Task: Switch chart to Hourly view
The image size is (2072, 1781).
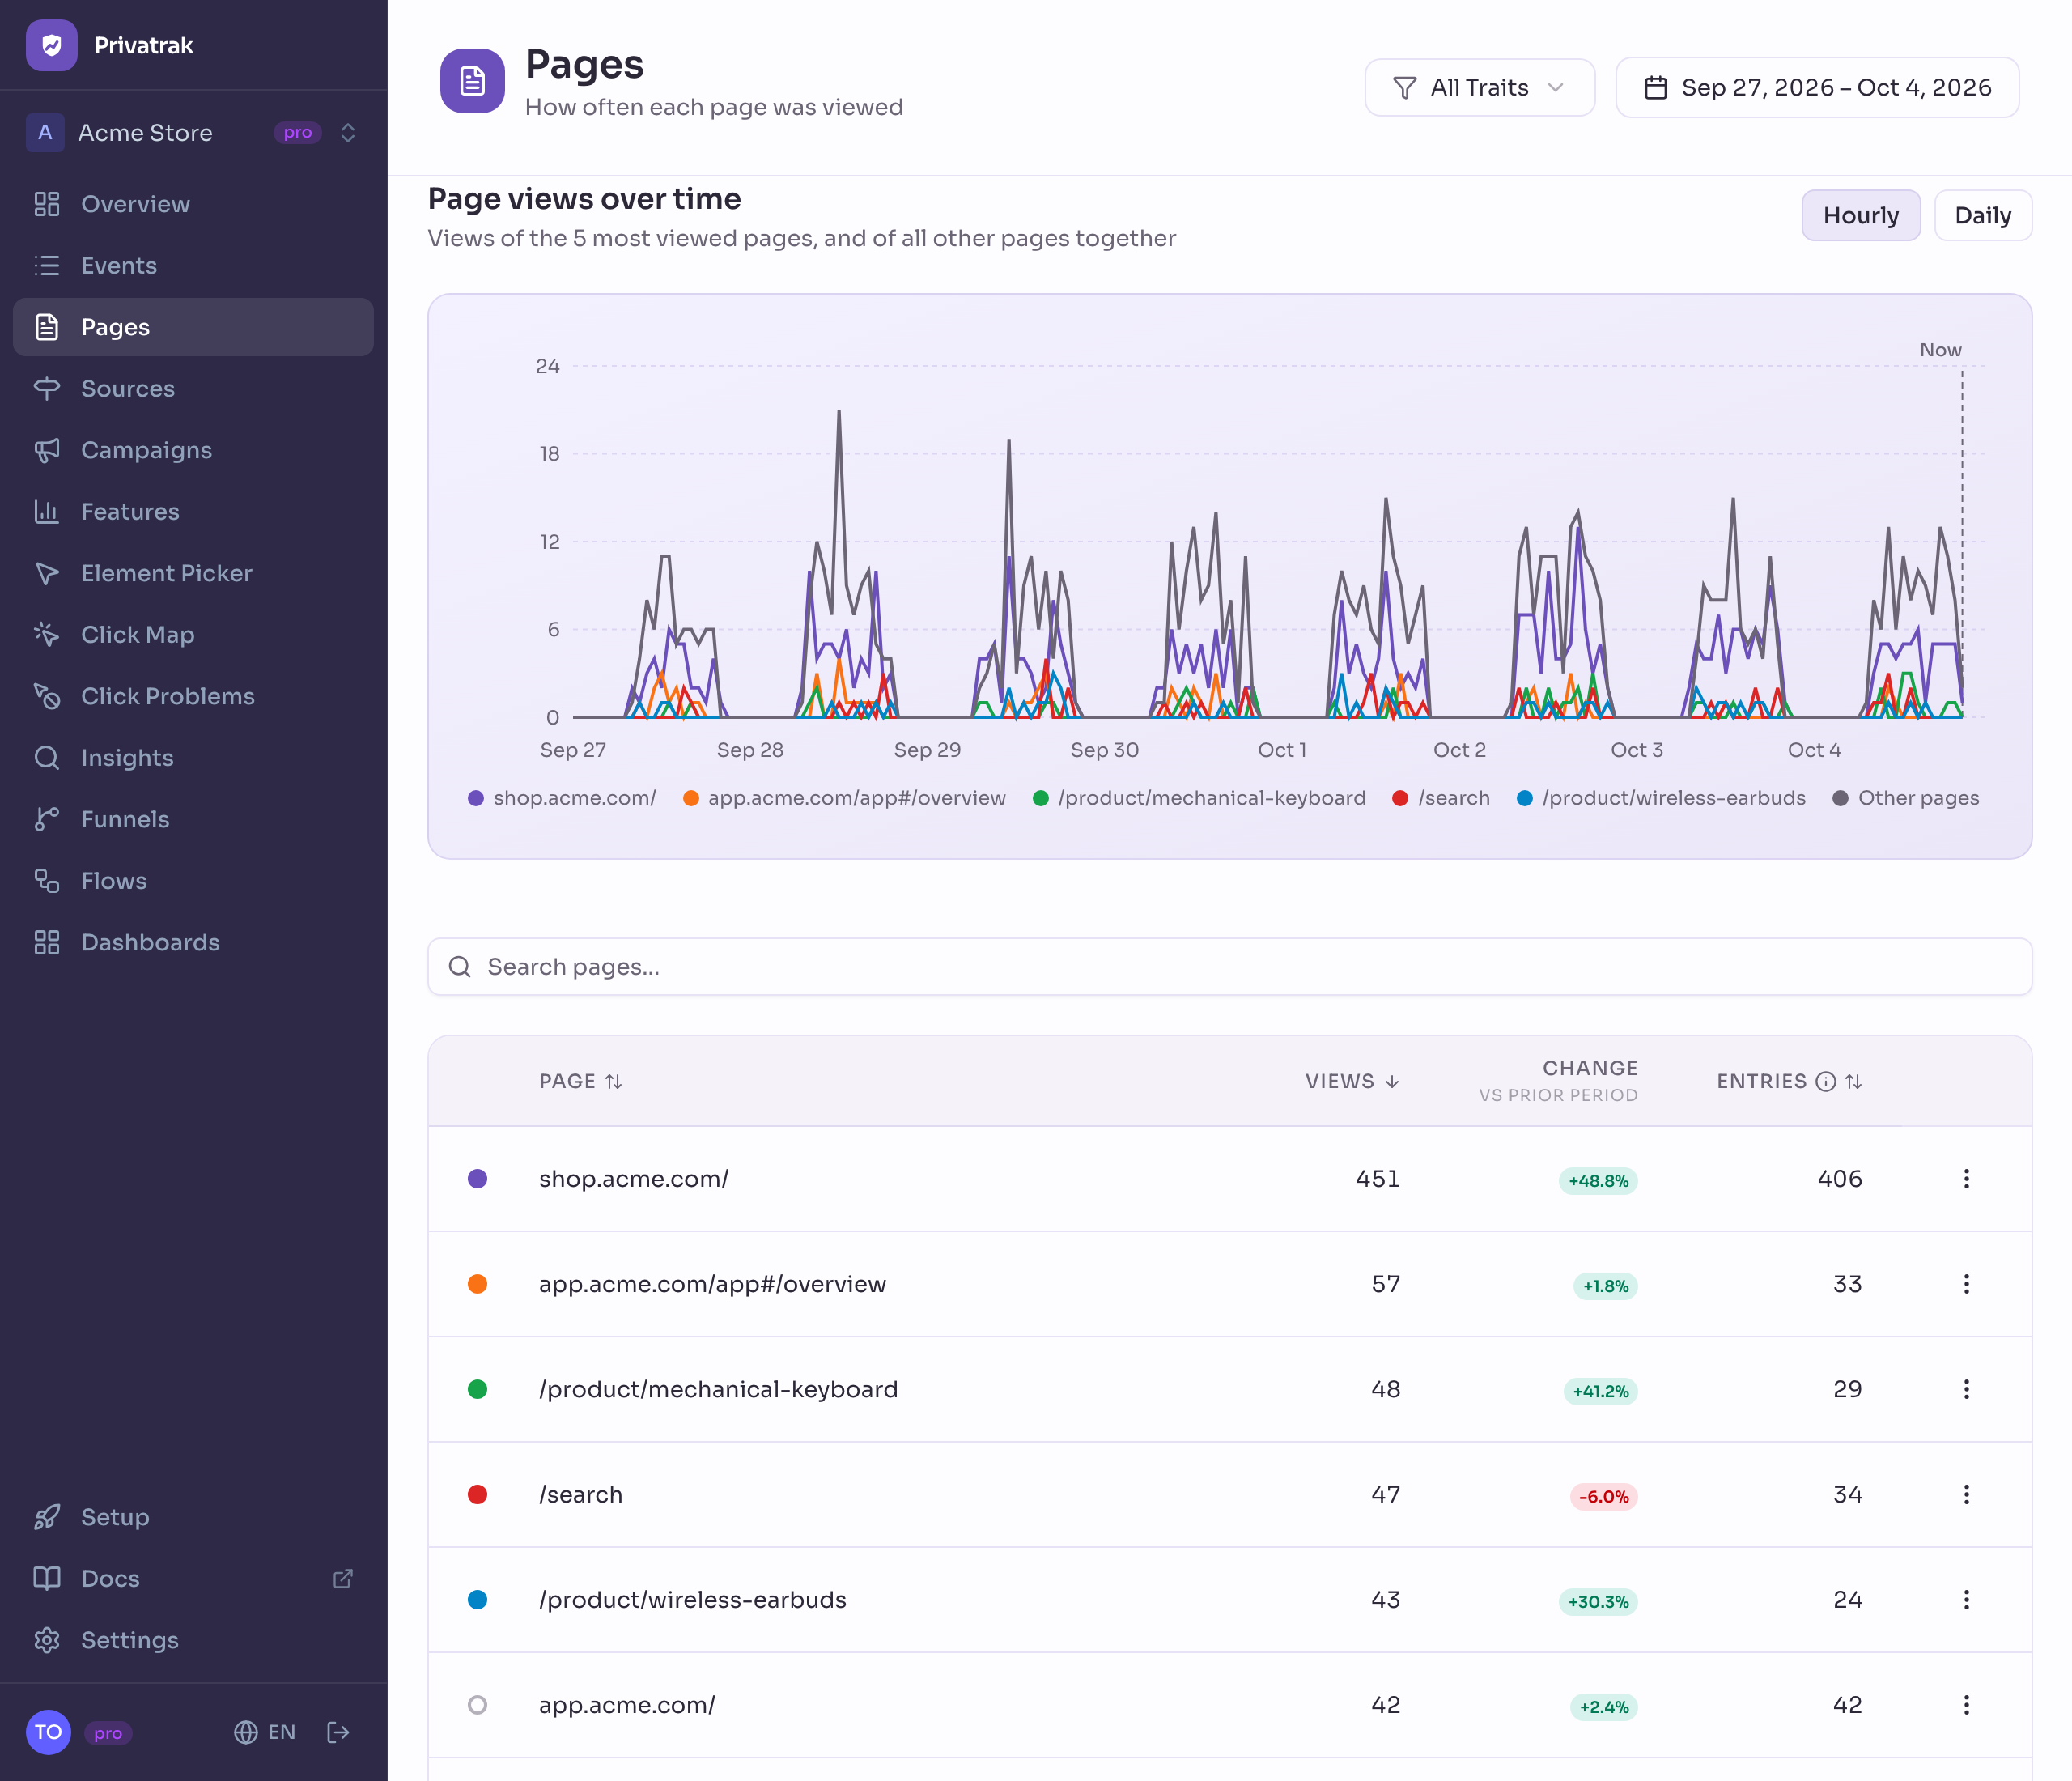Action: click(1860, 215)
